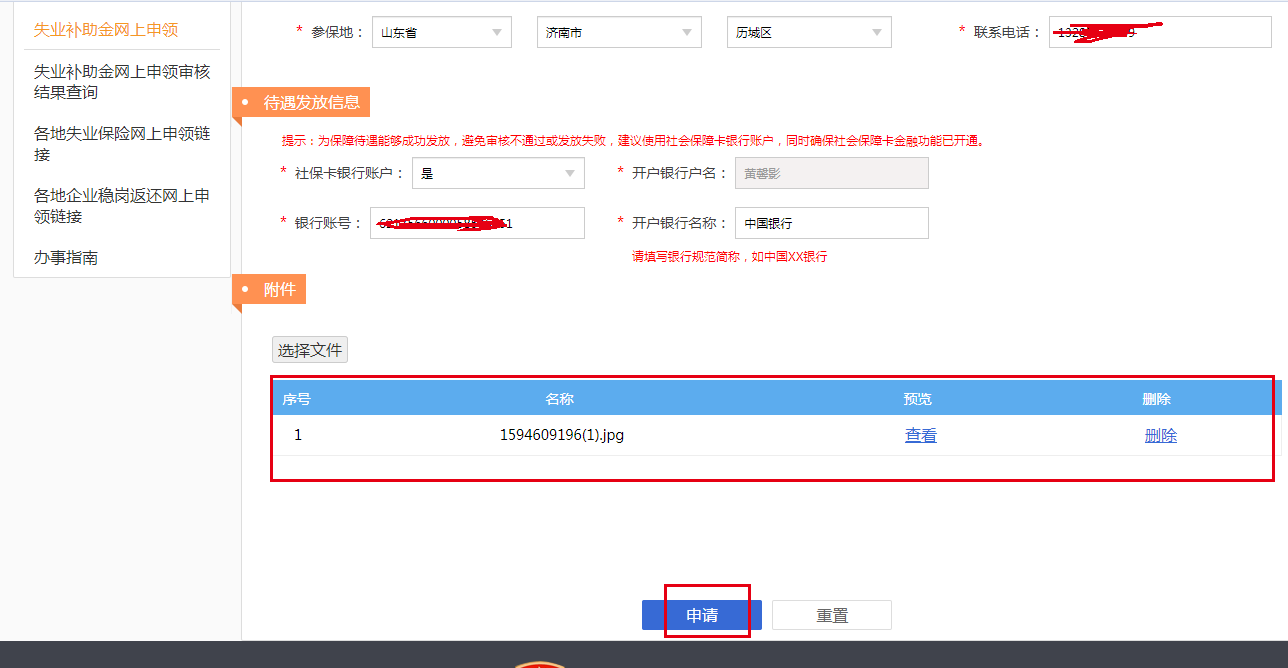Go to 各地失业保险网上申领链接
The width and height of the screenshot is (1288, 668).
122,144
